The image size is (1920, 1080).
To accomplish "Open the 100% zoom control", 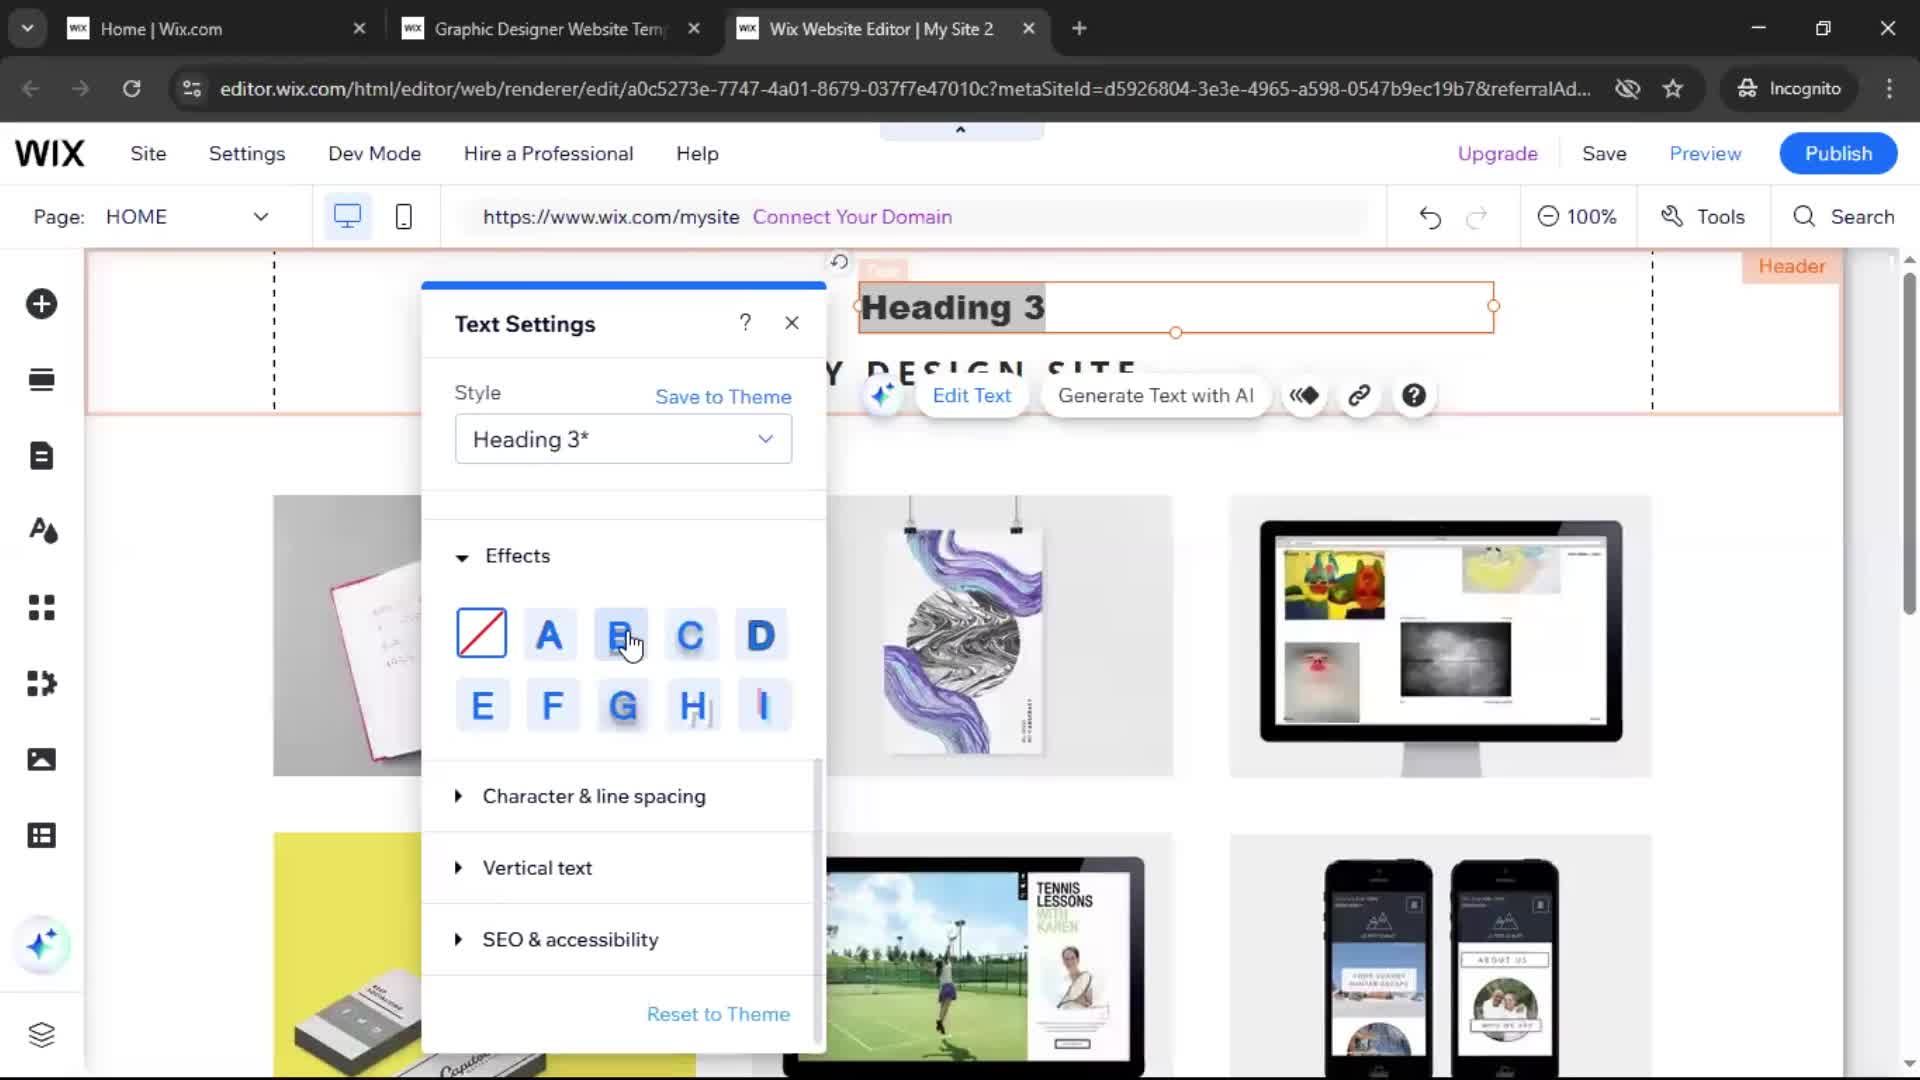I will pos(1577,217).
